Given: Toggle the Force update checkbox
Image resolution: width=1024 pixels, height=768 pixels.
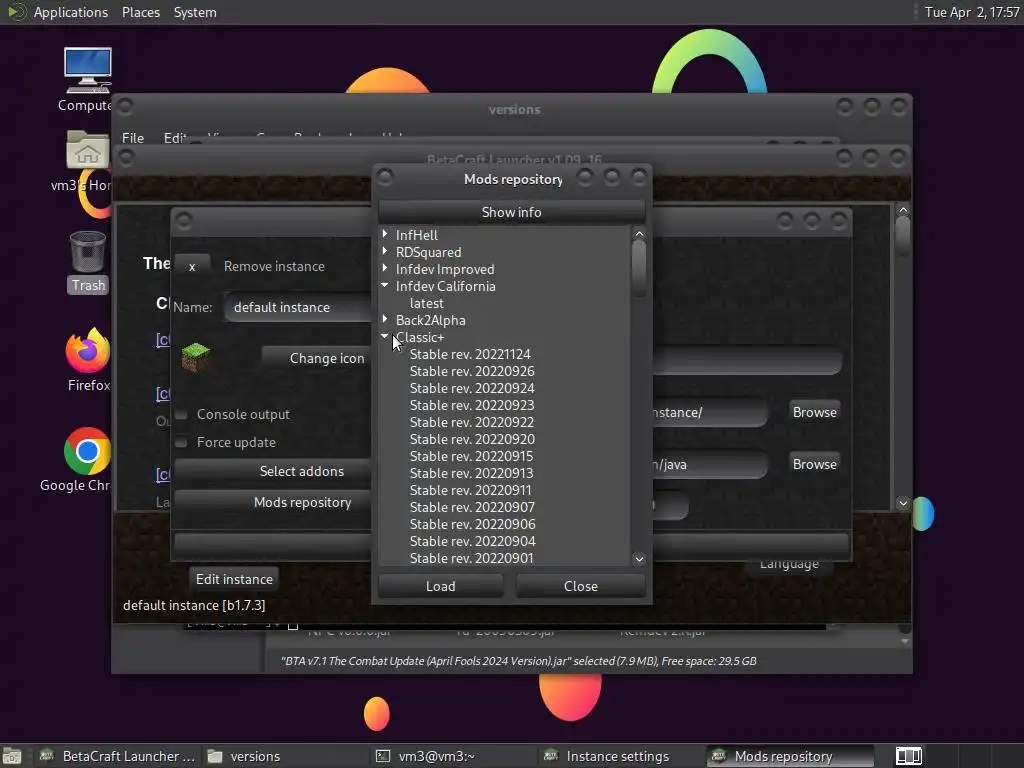Looking at the screenshot, I should (x=182, y=443).
